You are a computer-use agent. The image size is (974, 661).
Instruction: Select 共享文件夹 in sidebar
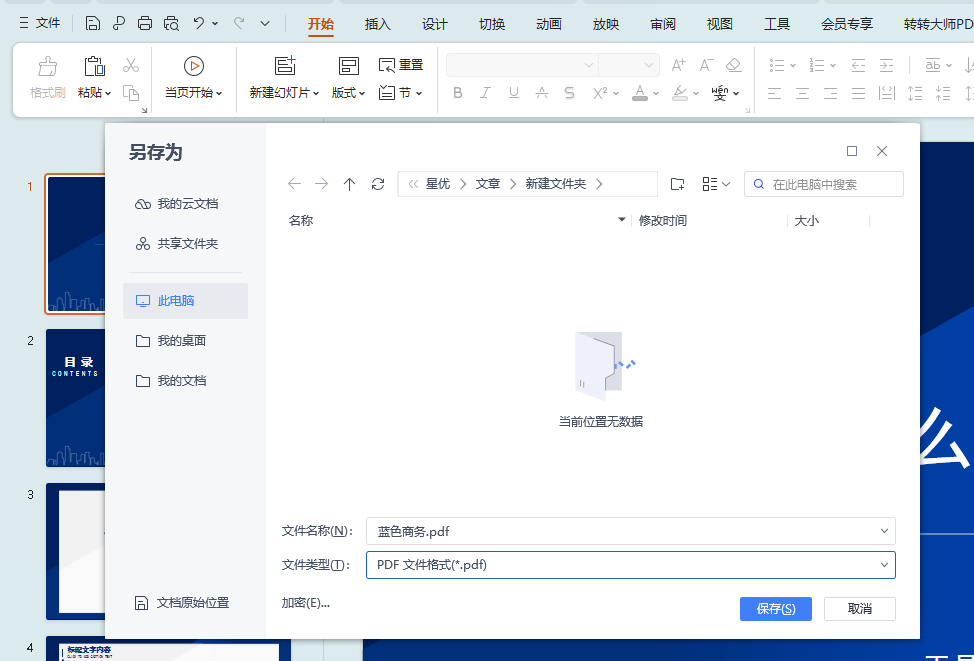pos(185,244)
